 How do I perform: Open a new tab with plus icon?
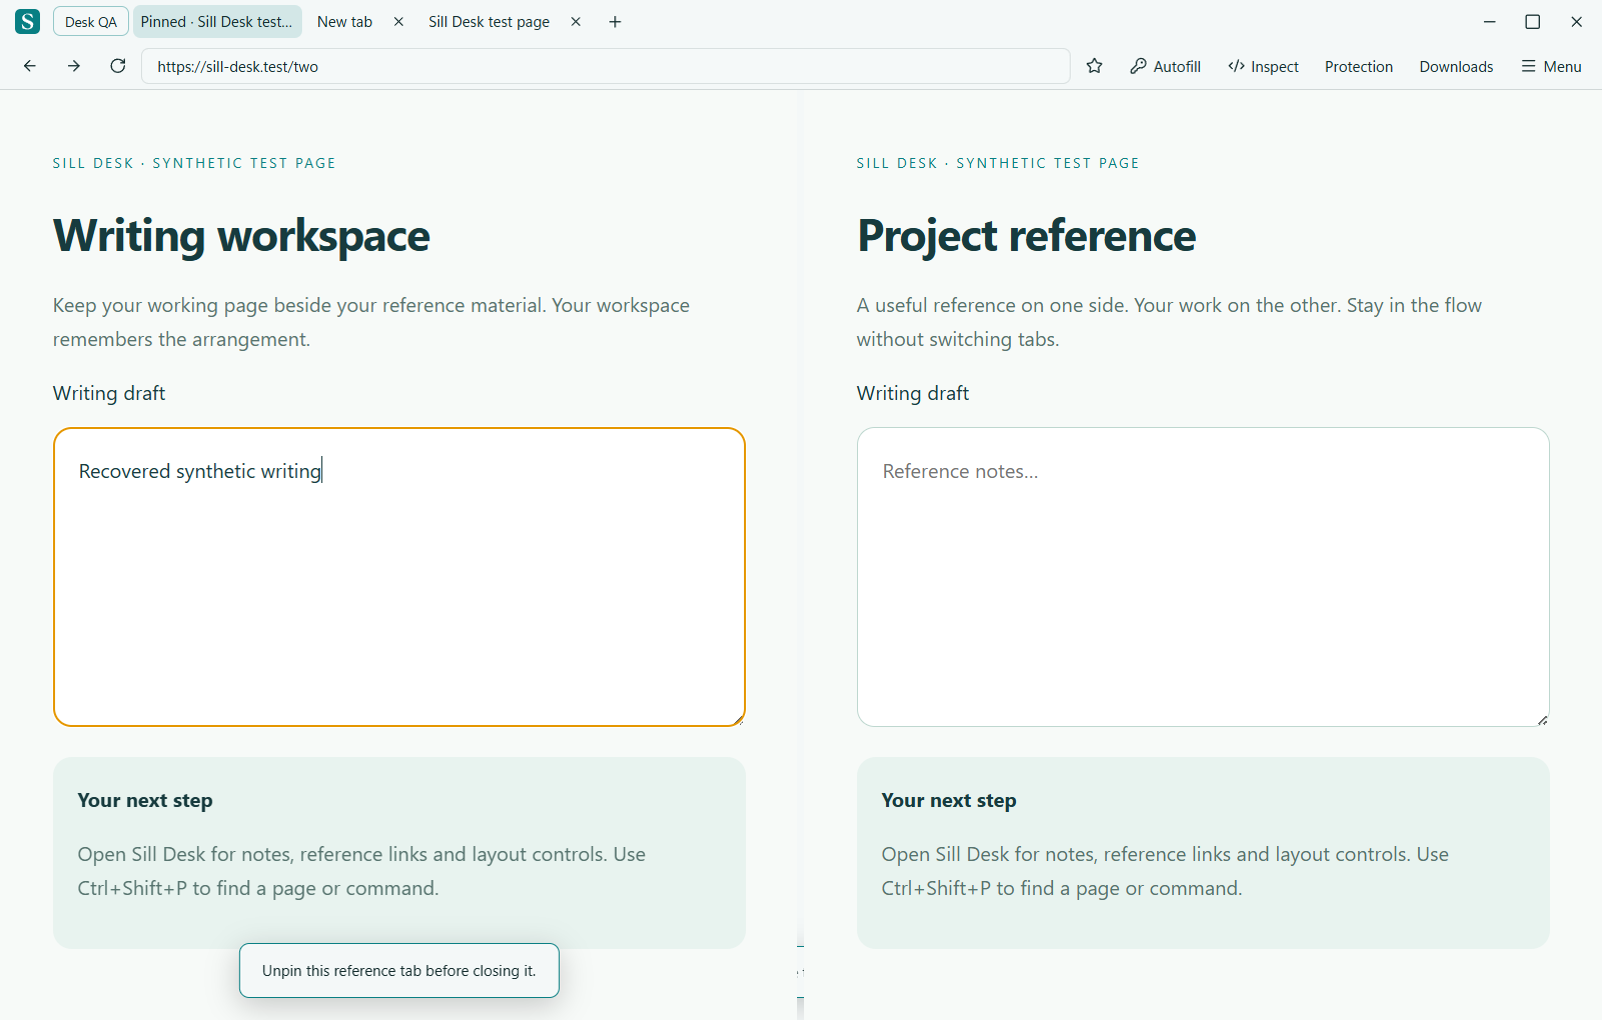pyautogui.click(x=615, y=22)
